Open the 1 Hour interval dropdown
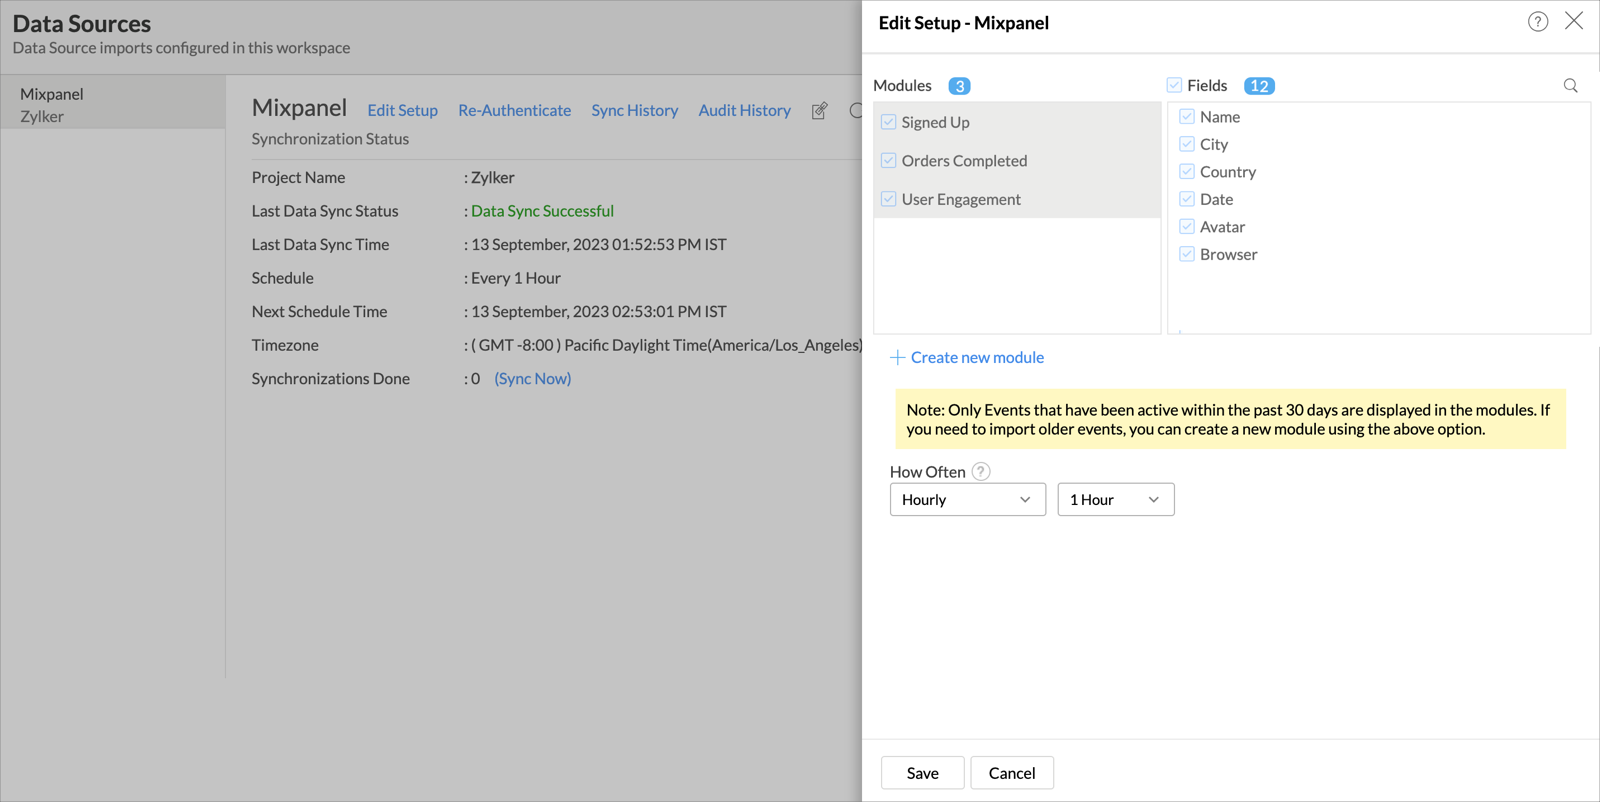Image resolution: width=1600 pixels, height=802 pixels. (x=1116, y=500)
